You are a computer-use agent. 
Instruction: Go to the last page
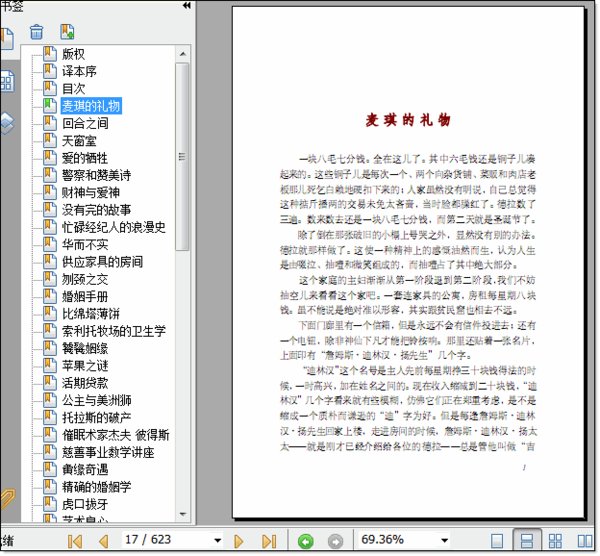coord(269,541)
